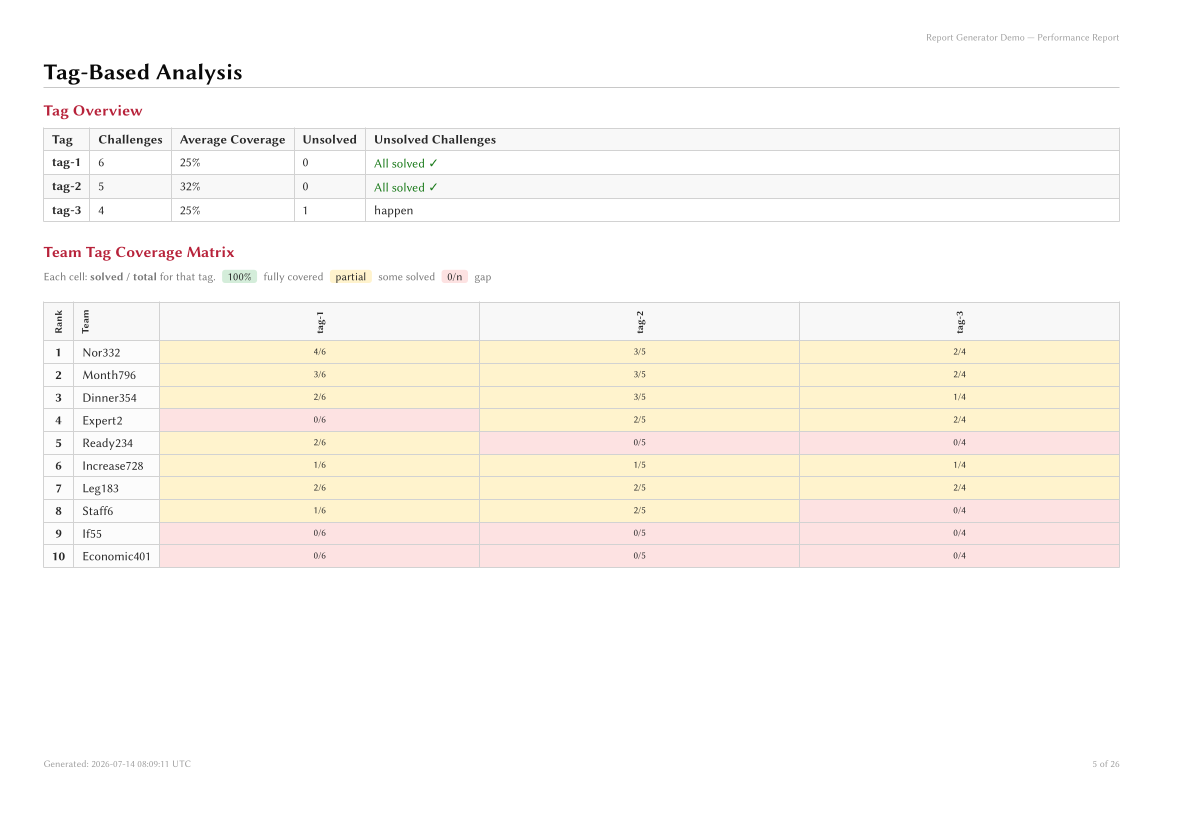The width and height of the screenshot is (1179, 815).
Task: Click Dinner354's 1/4 tag-3 cell
Action: [959, 397]
